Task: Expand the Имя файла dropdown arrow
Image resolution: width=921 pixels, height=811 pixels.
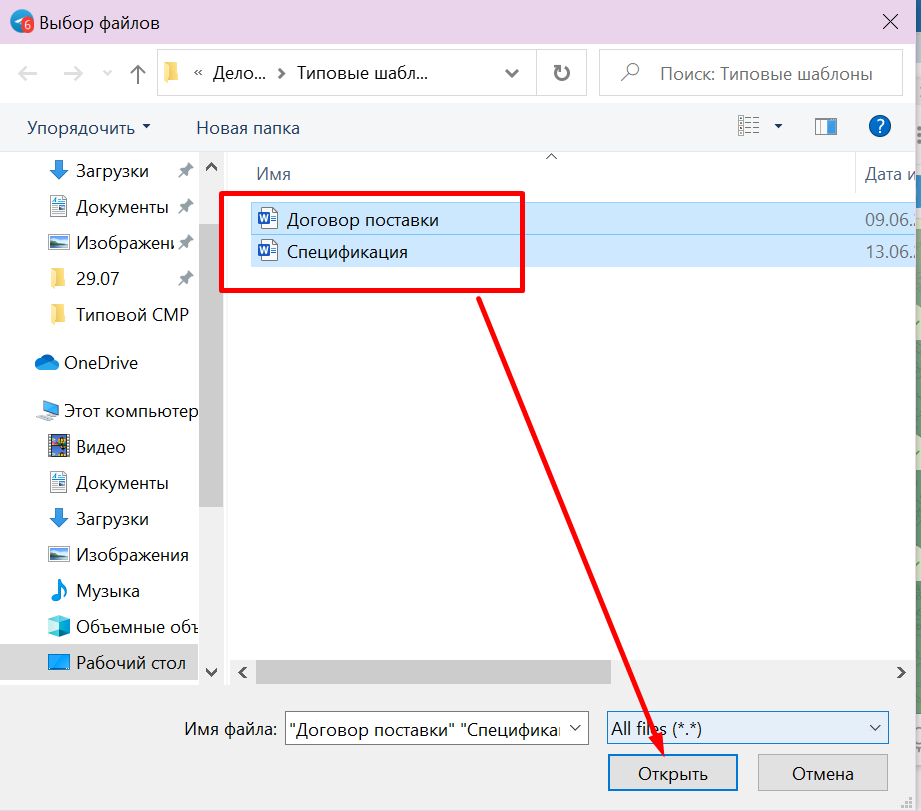Action: pos(576,729)
